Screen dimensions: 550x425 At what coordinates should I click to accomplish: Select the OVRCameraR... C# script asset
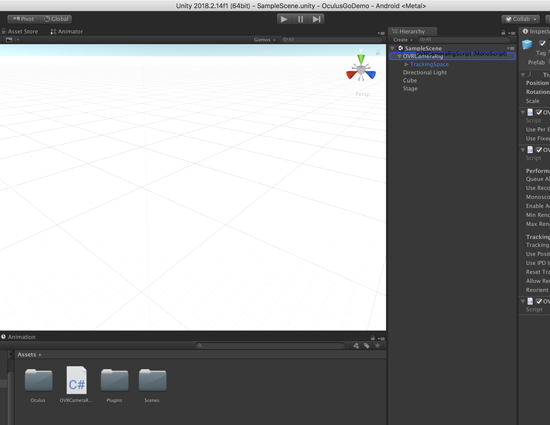click(76, 385)
